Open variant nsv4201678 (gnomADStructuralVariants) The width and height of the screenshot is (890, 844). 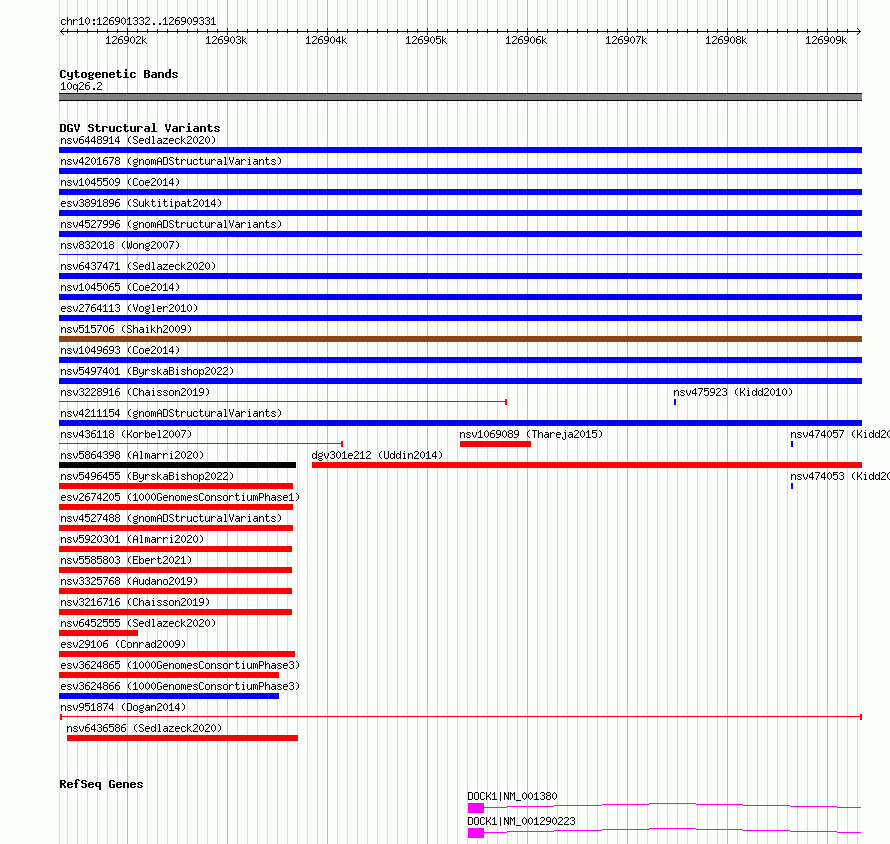pyautogui.click(x=171, y=161)
